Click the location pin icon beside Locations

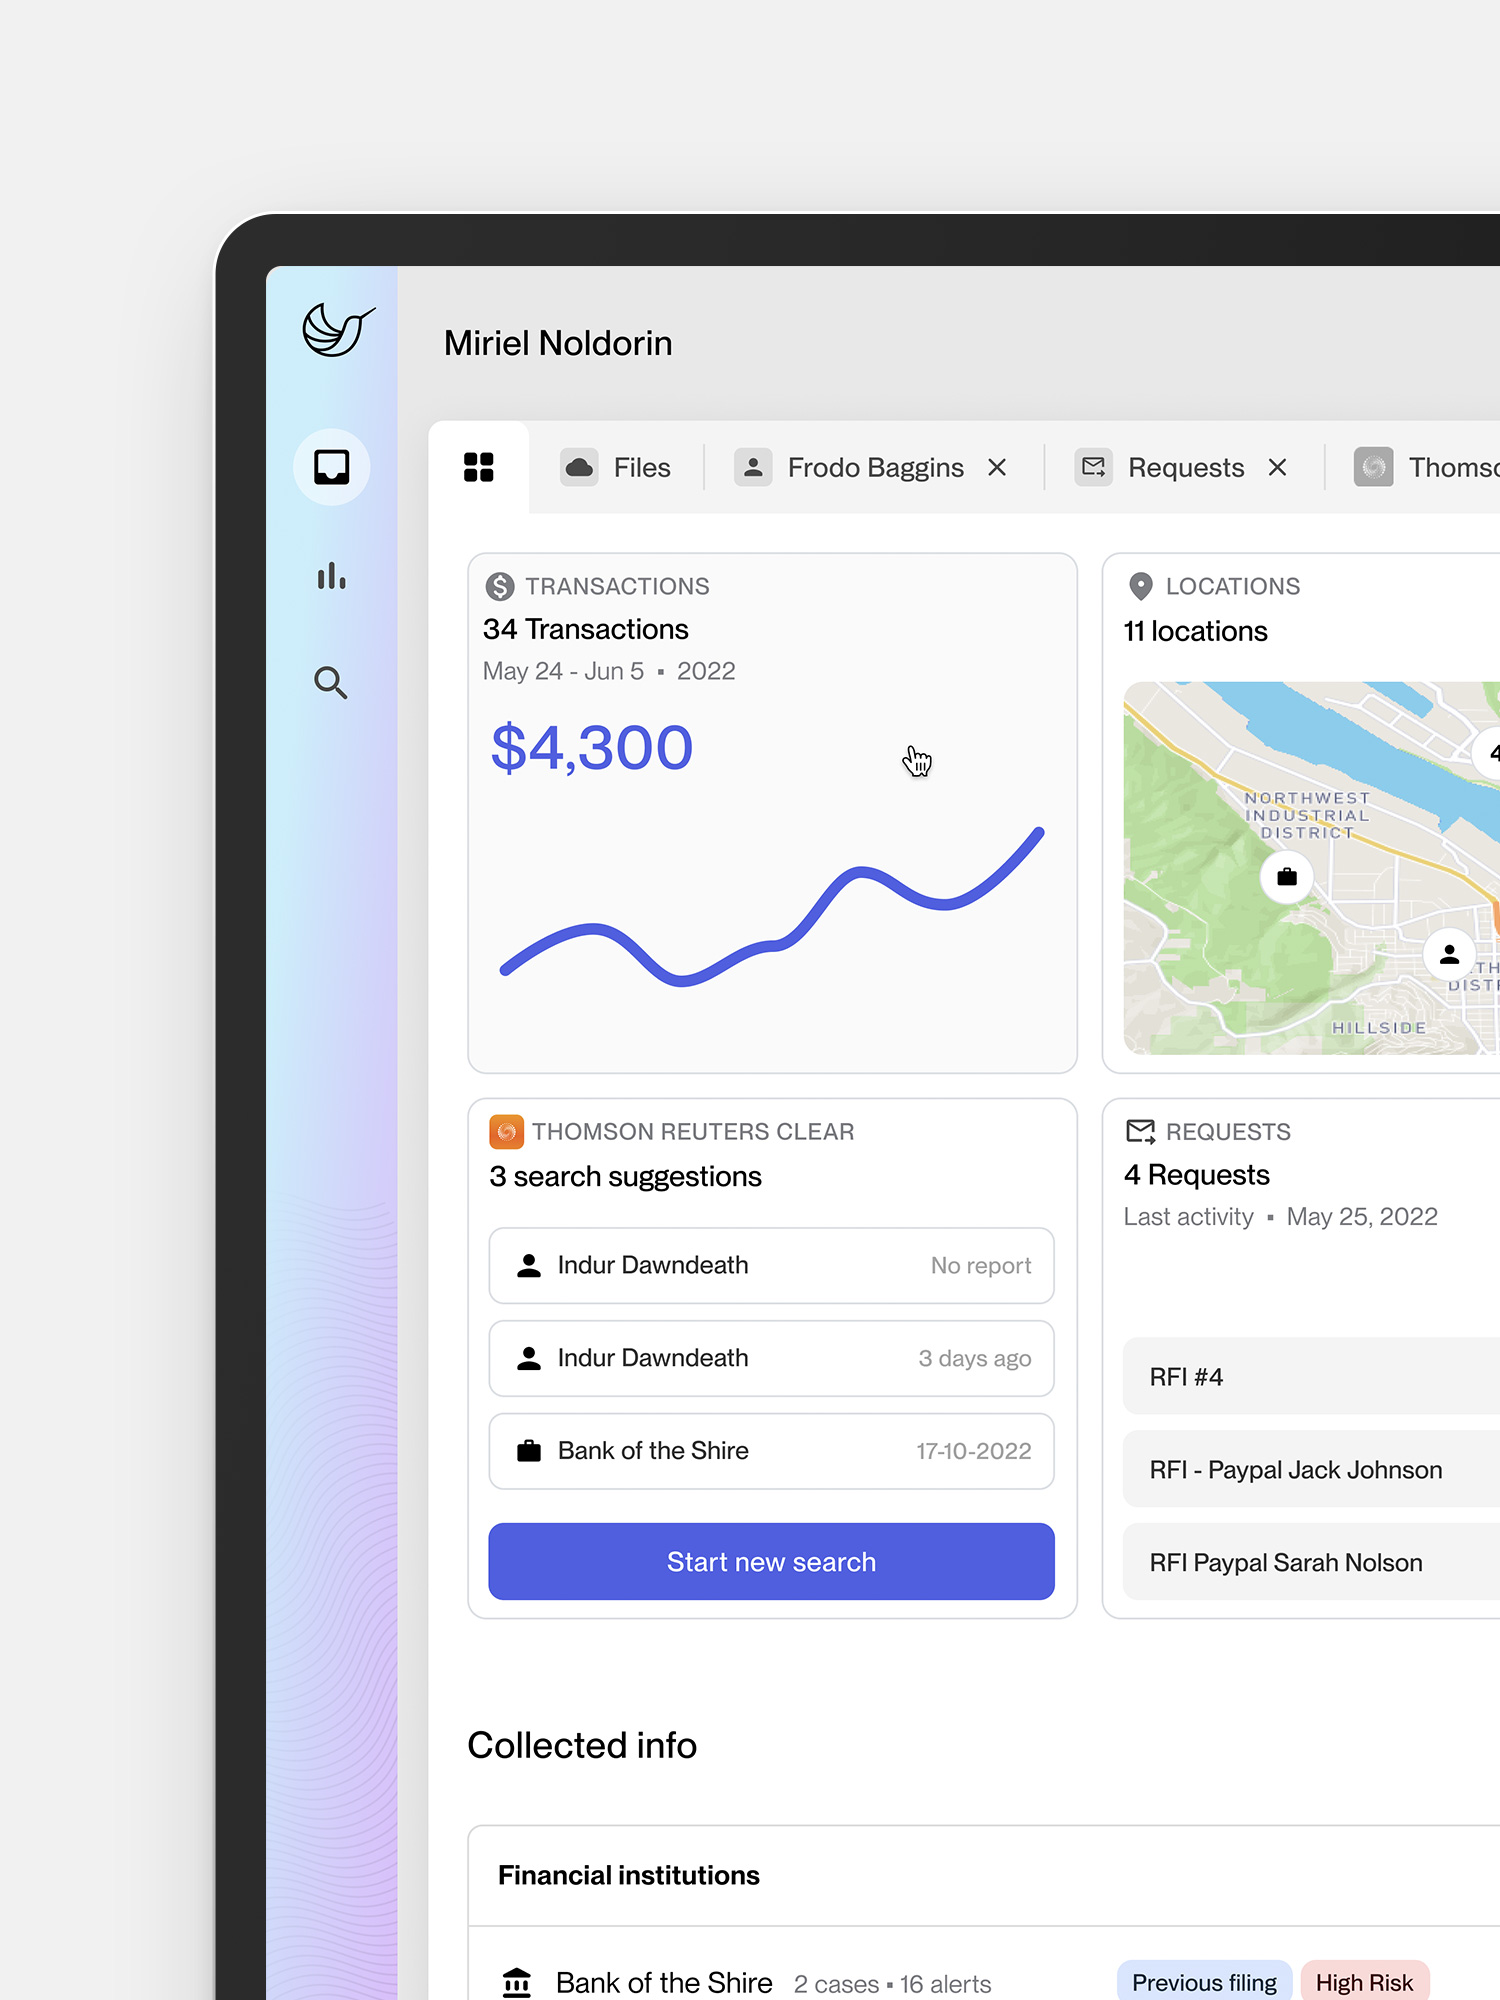point(1140,586)
